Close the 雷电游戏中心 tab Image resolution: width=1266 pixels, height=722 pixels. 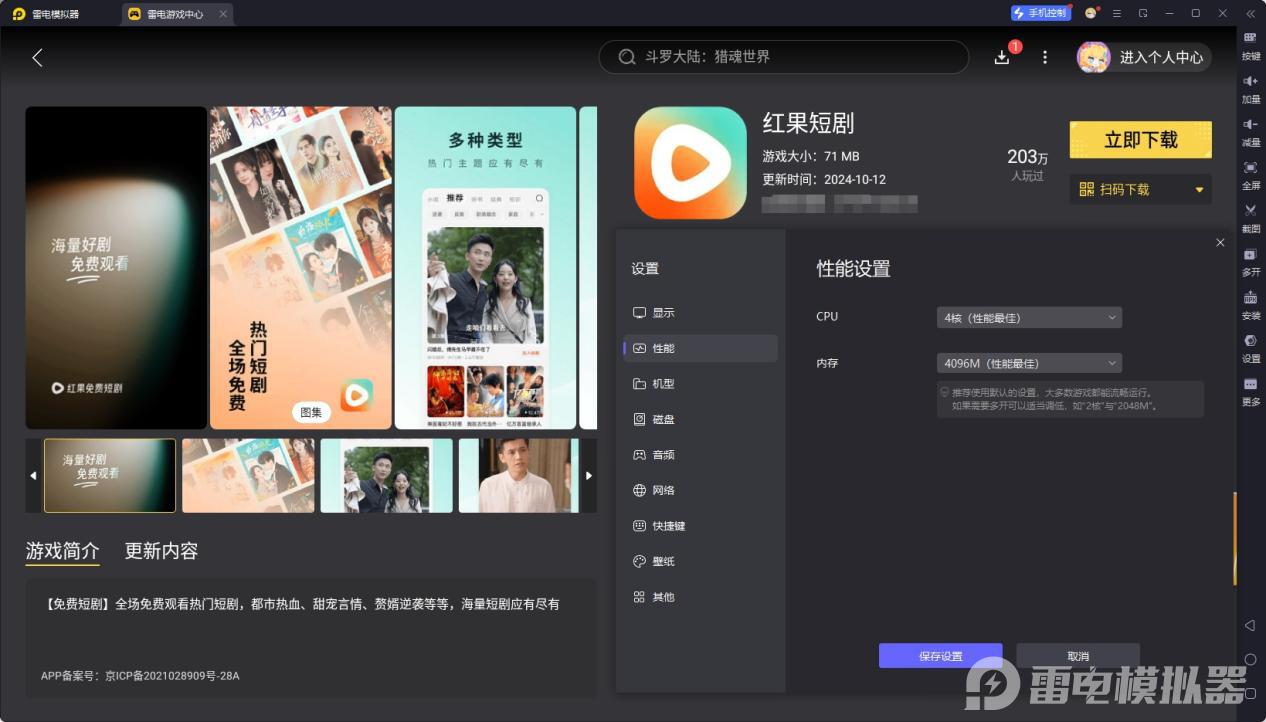tap(223, 14)
